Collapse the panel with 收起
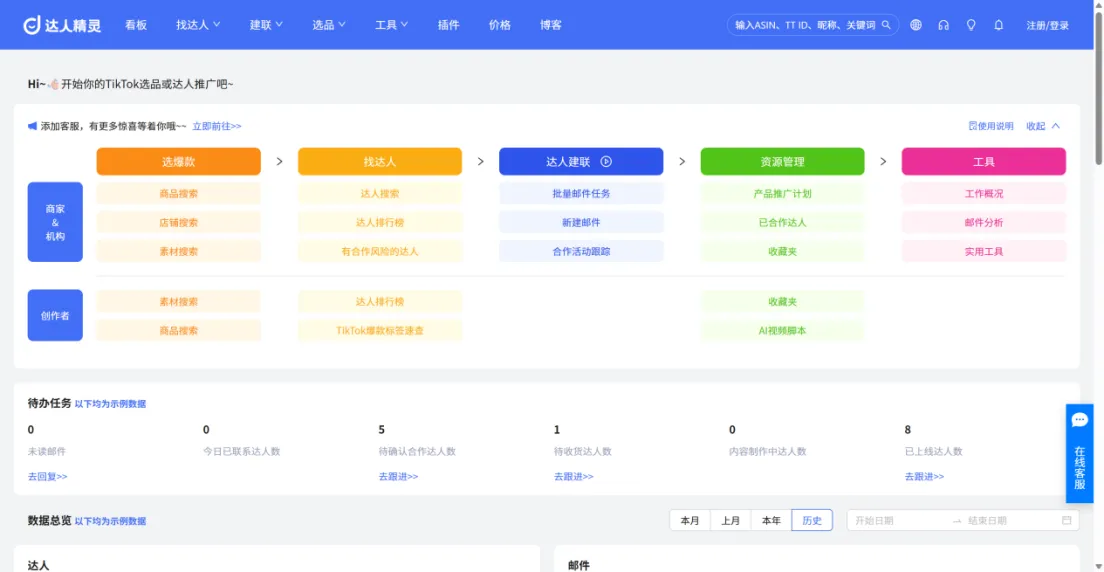Screen dimensions: 1104x572 click(1043, 126)
